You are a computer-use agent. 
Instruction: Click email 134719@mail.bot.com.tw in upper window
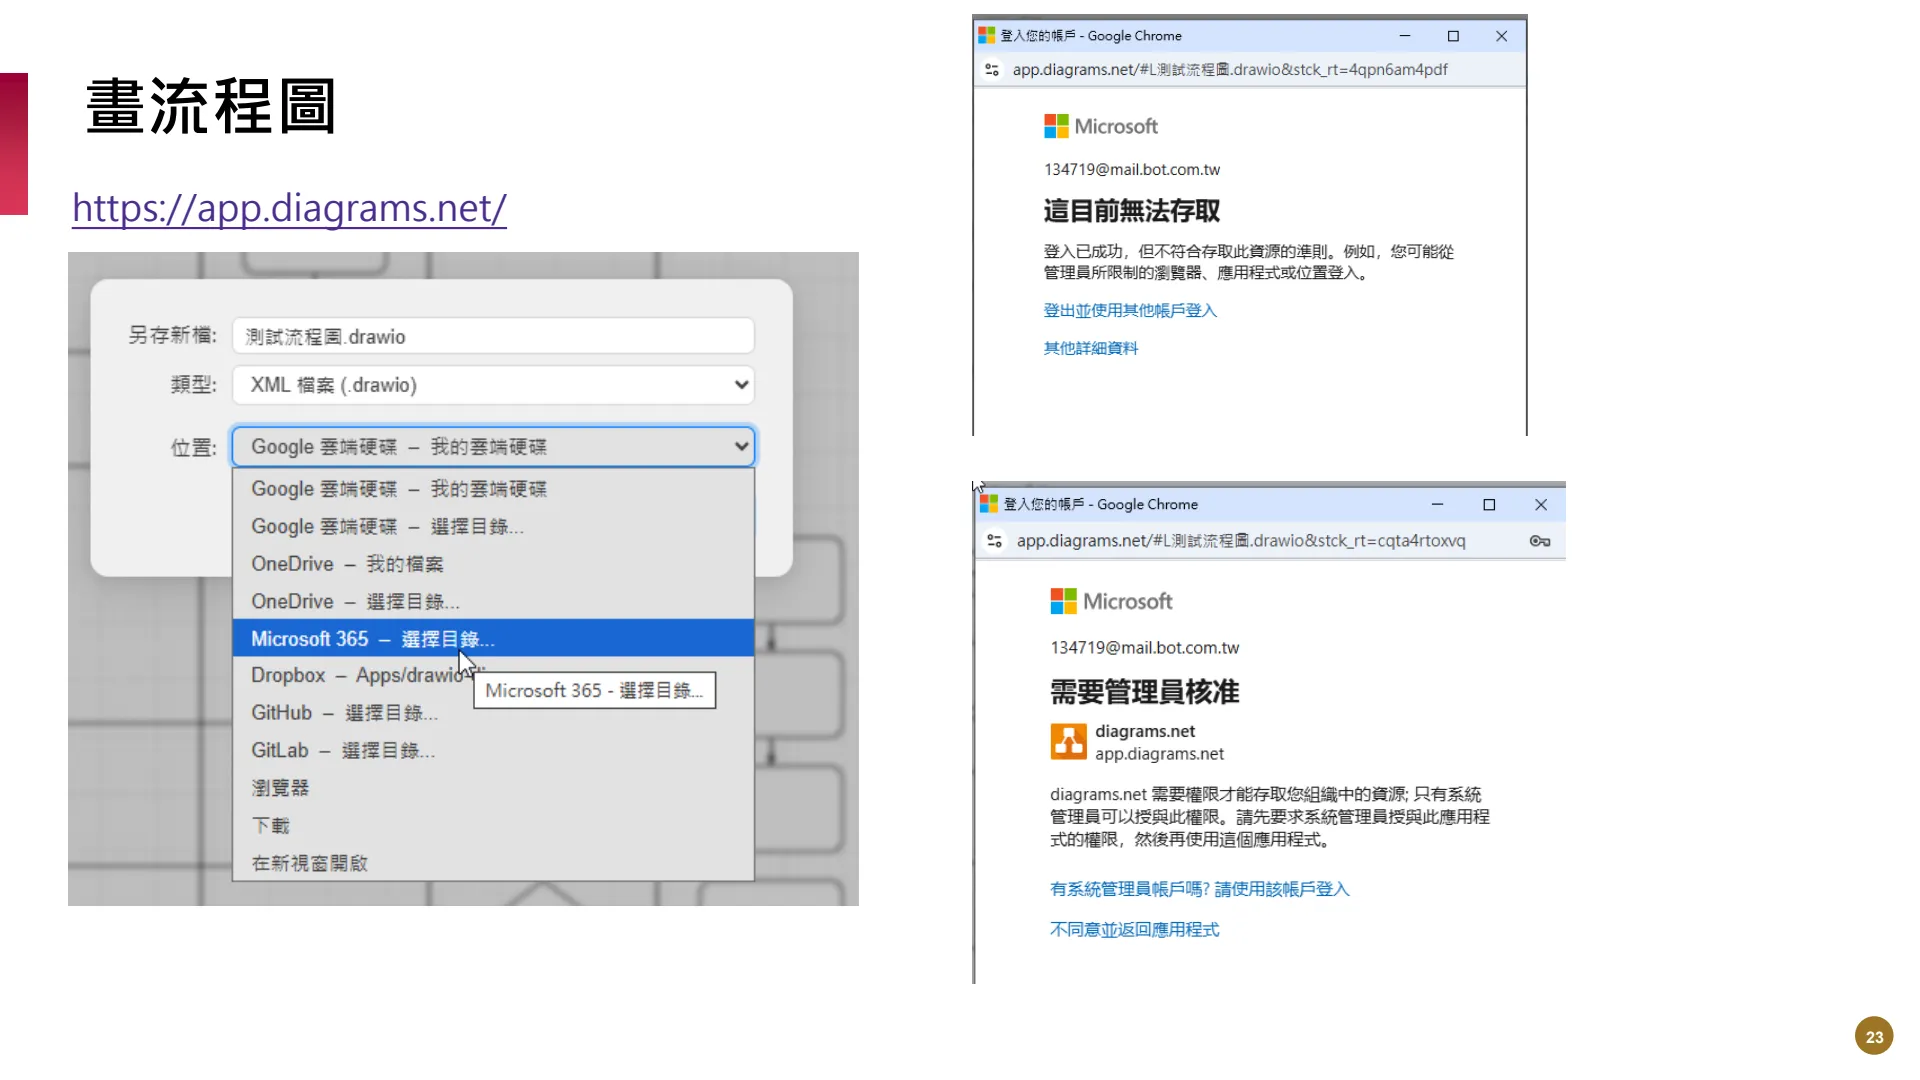1132,170
